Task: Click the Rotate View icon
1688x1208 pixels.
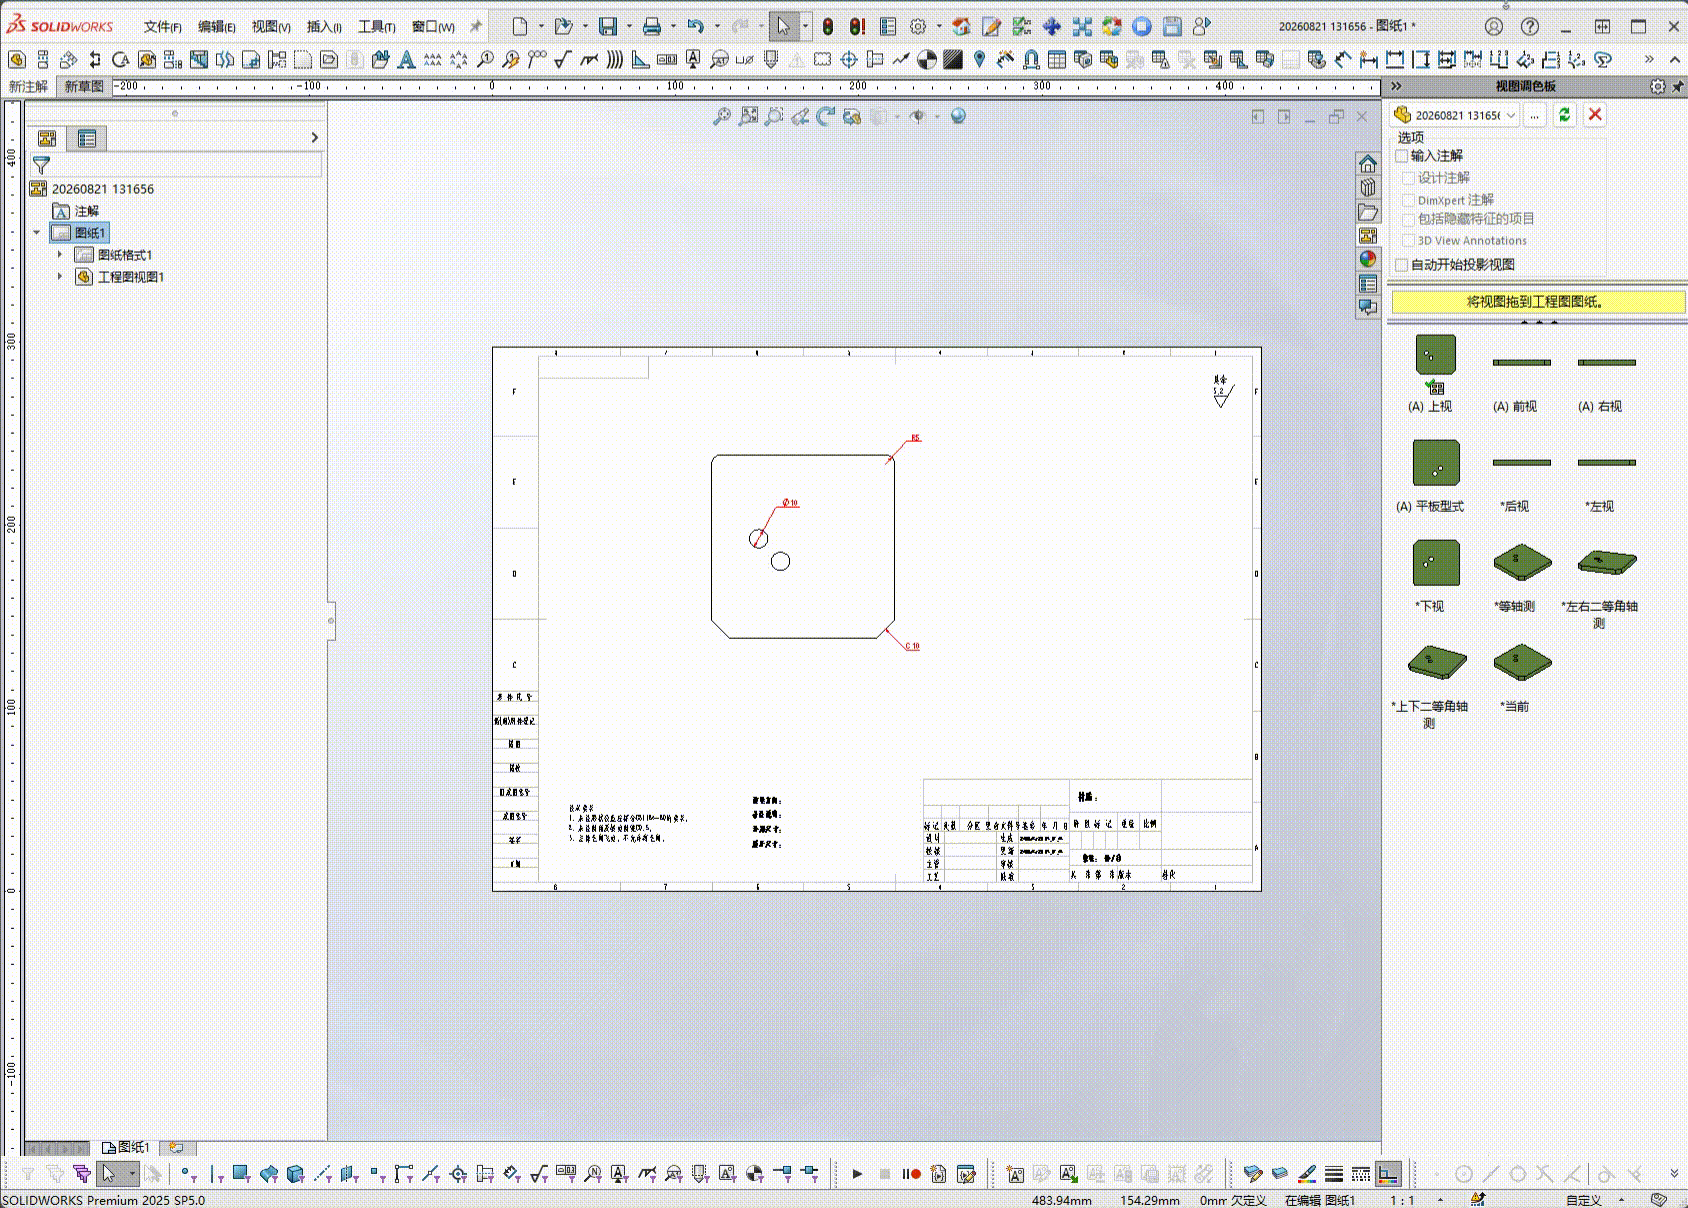Action: [x=825, y=117]
